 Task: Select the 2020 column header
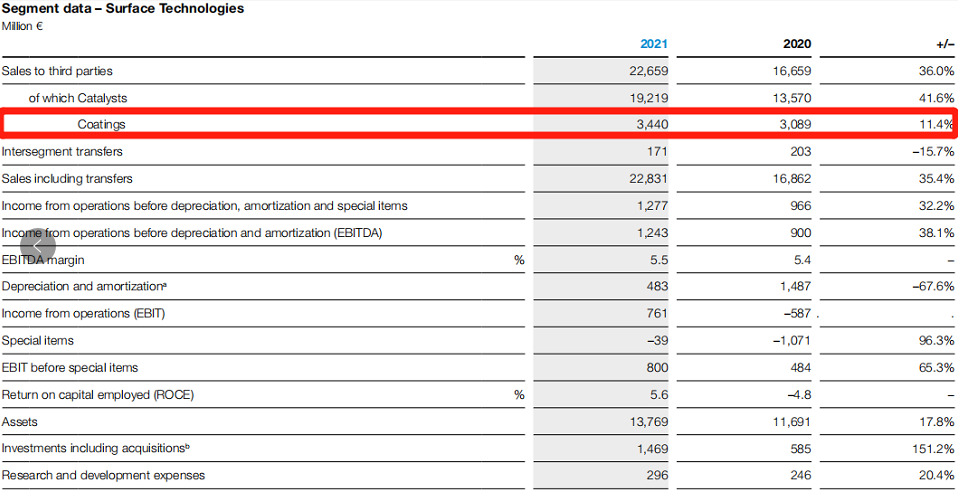797,44
